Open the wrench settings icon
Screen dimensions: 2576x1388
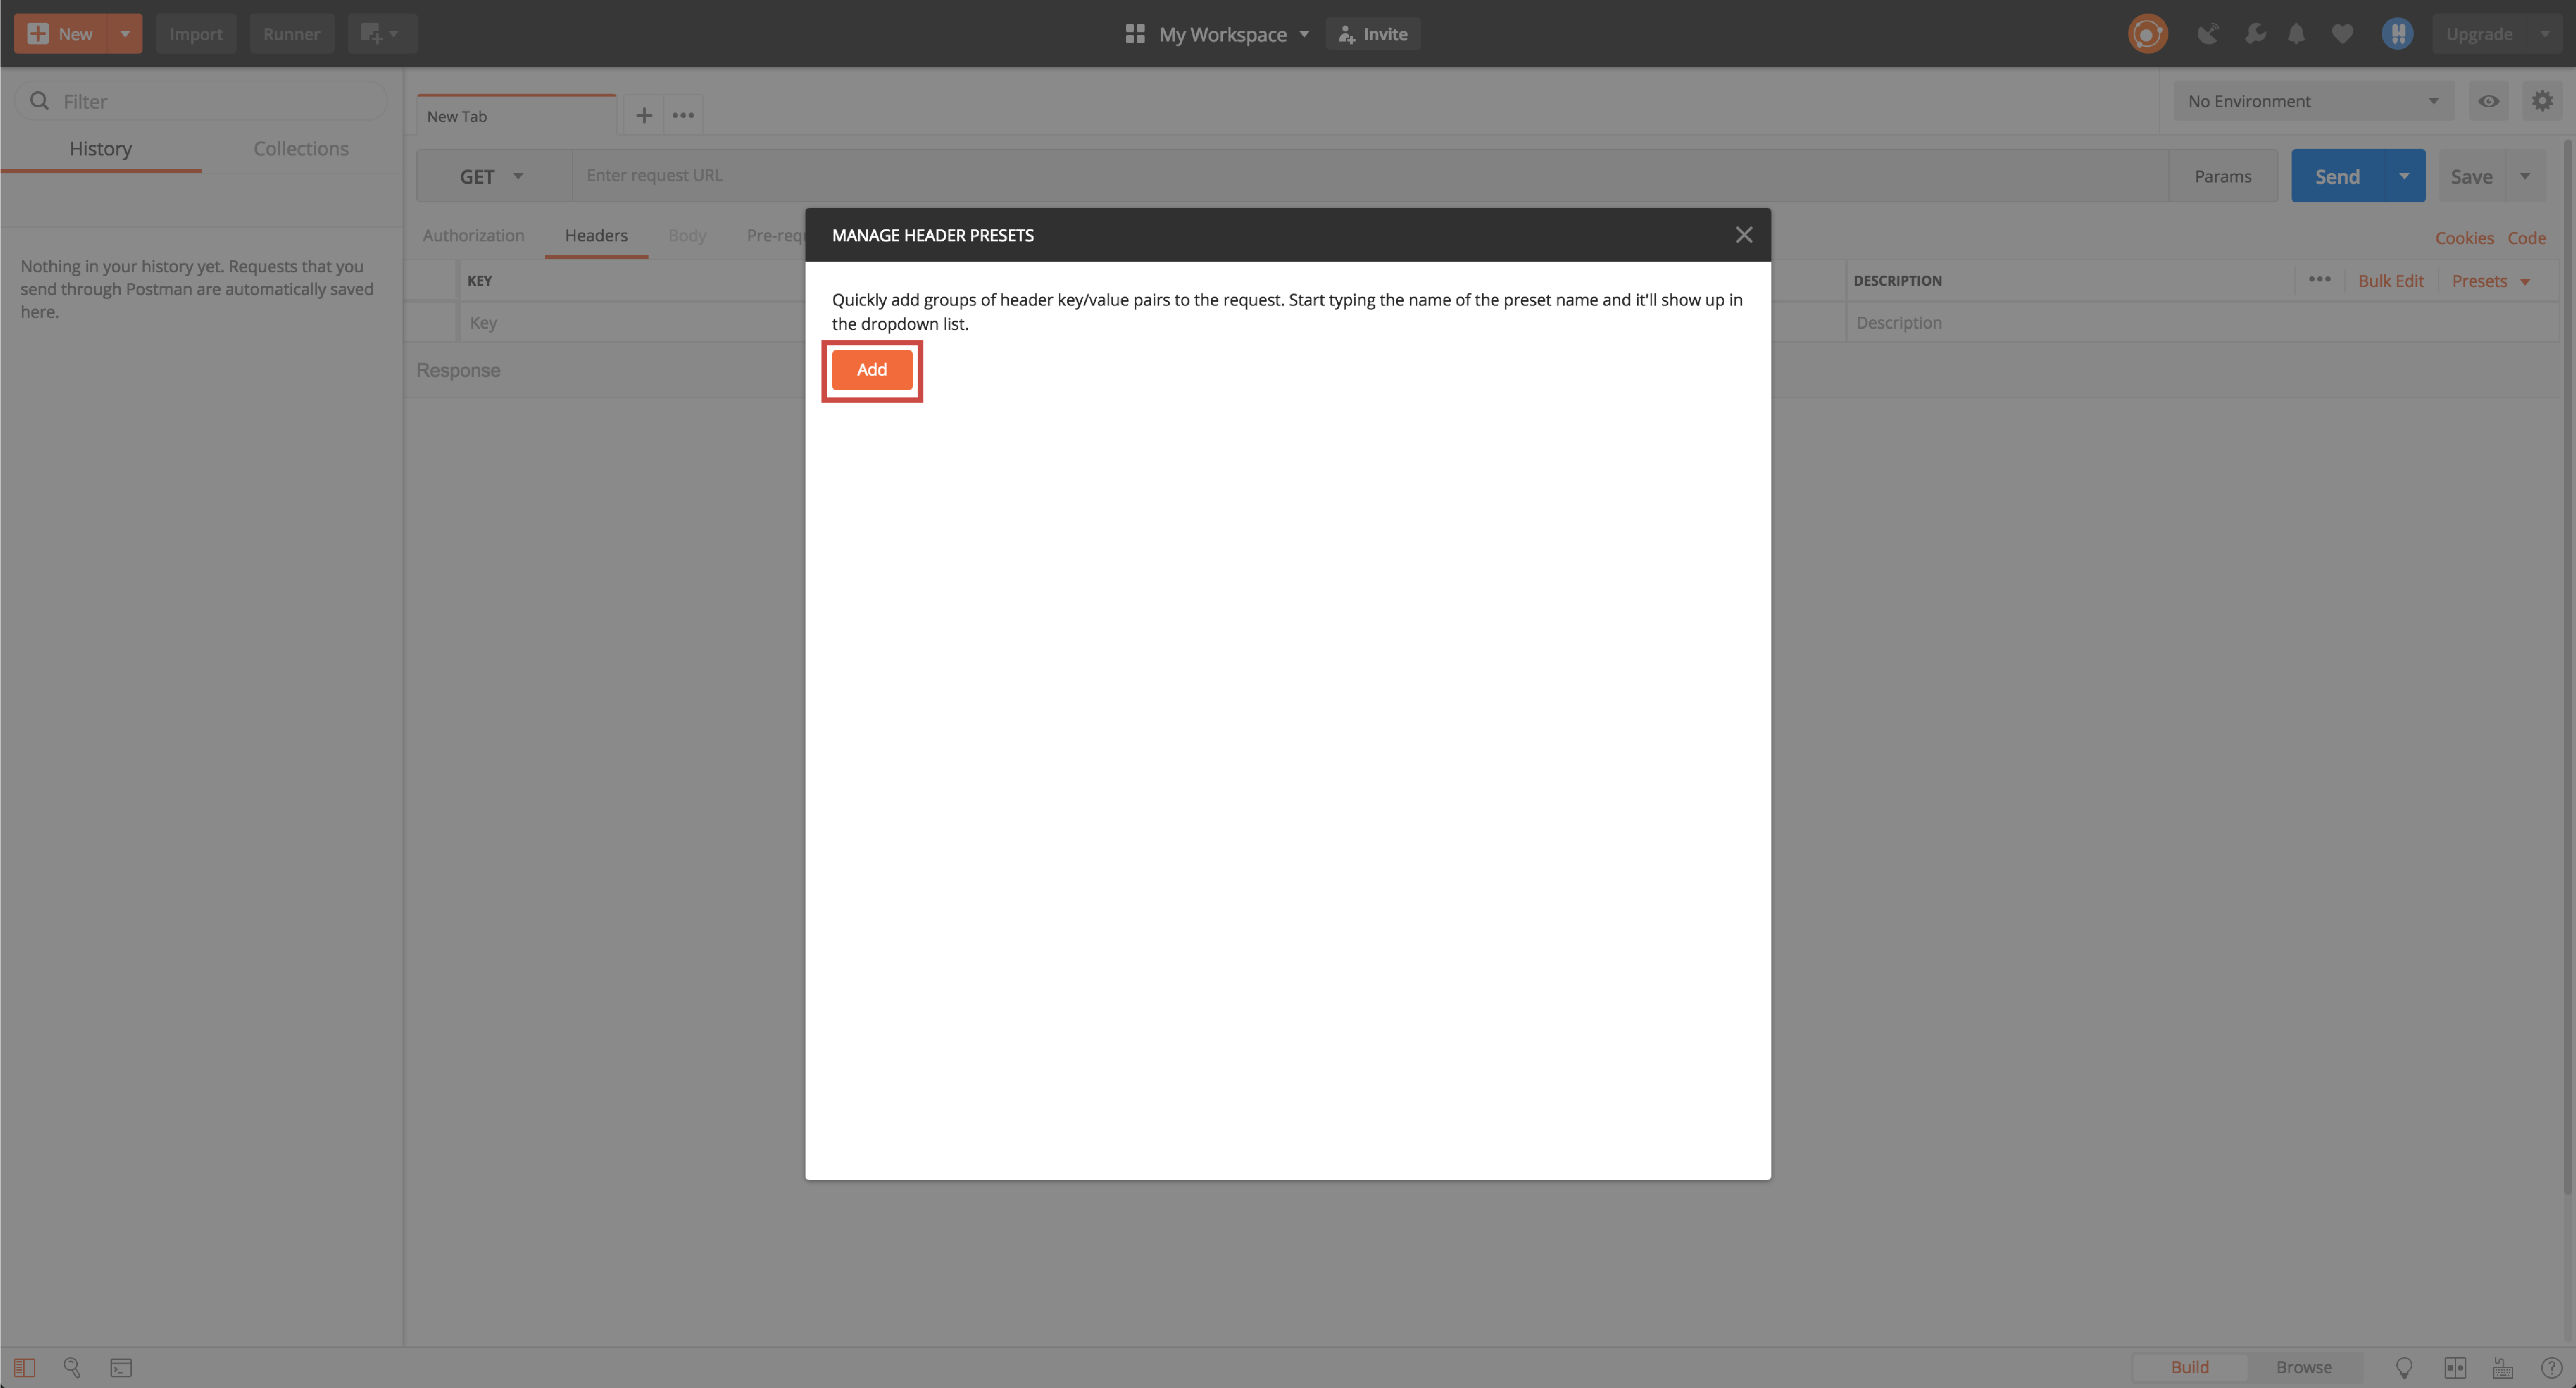coord(2254,33)
